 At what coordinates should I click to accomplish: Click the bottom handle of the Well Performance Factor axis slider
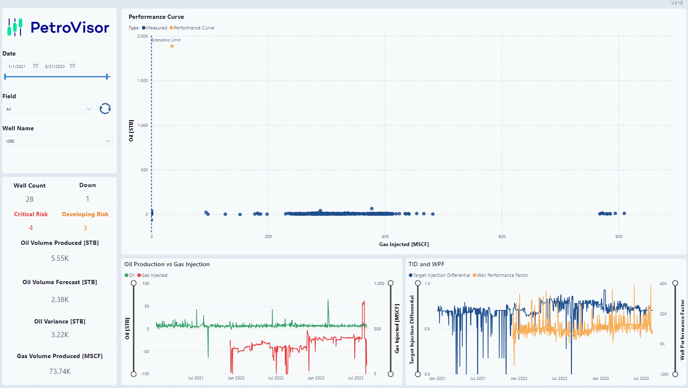coord(675,374)
